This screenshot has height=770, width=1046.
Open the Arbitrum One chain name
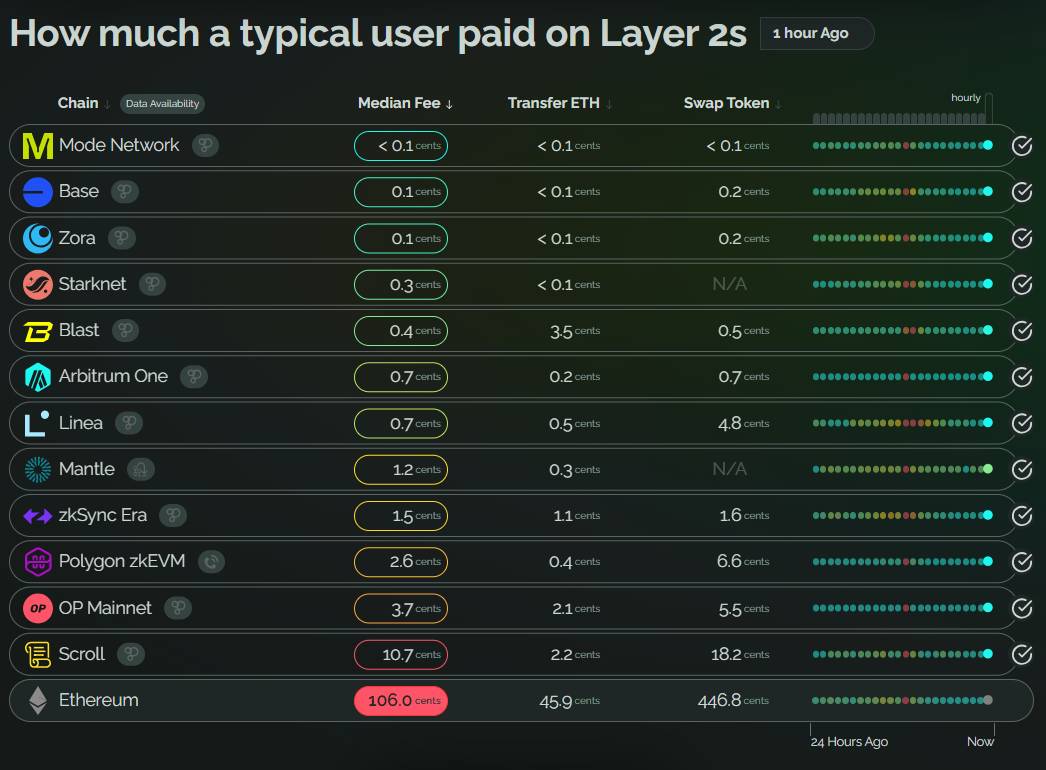(113, 376)
